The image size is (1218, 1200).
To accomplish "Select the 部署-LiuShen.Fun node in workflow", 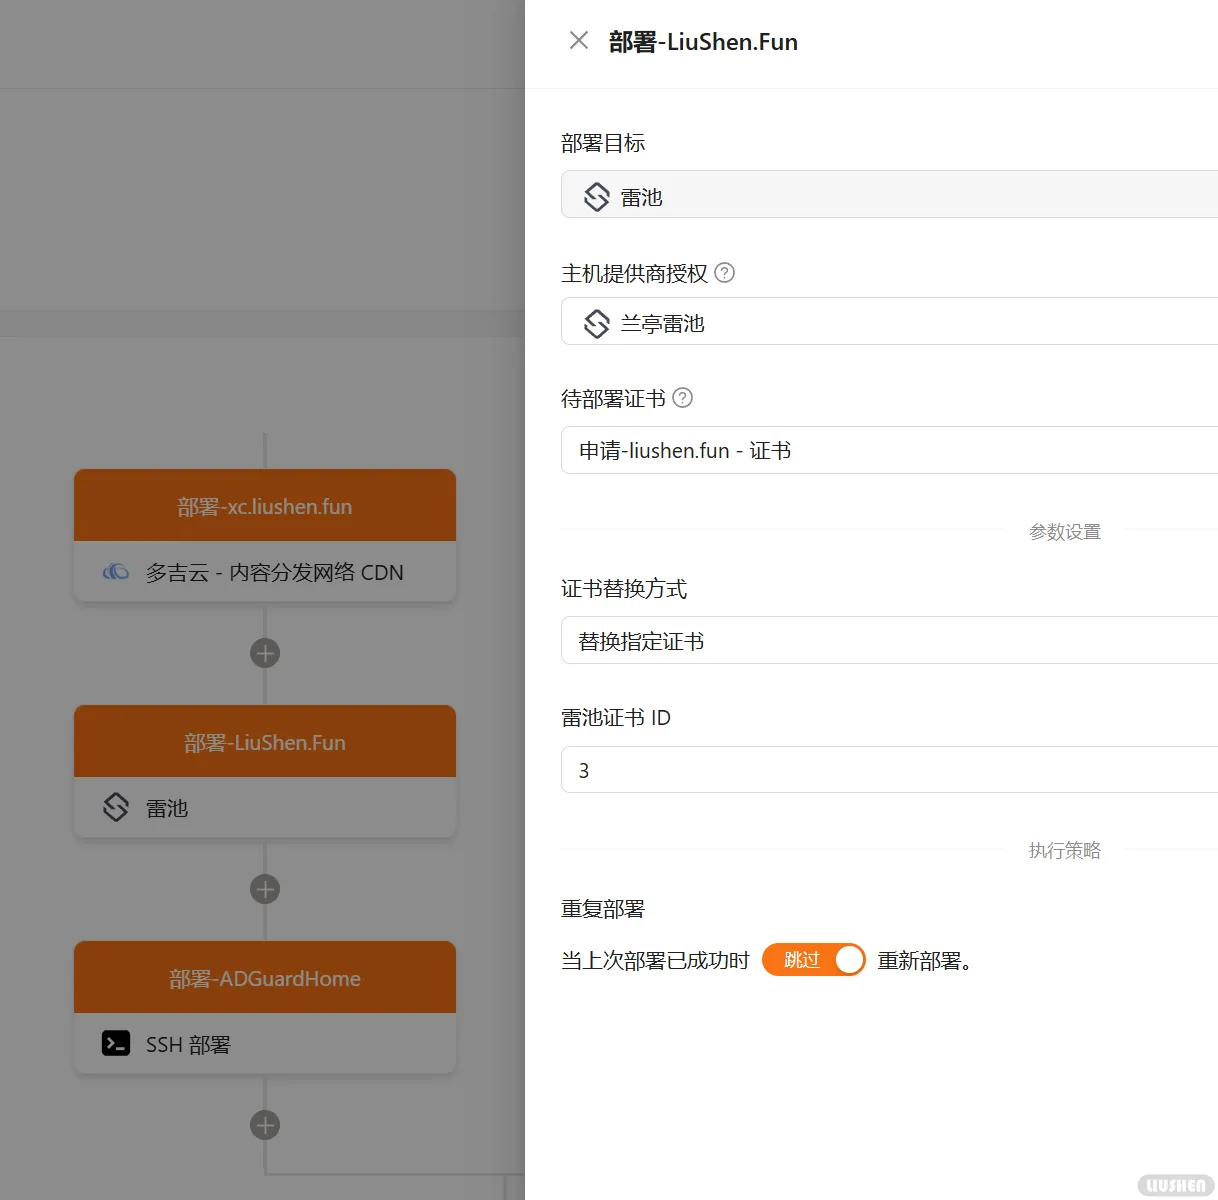I will click(265, 742).
